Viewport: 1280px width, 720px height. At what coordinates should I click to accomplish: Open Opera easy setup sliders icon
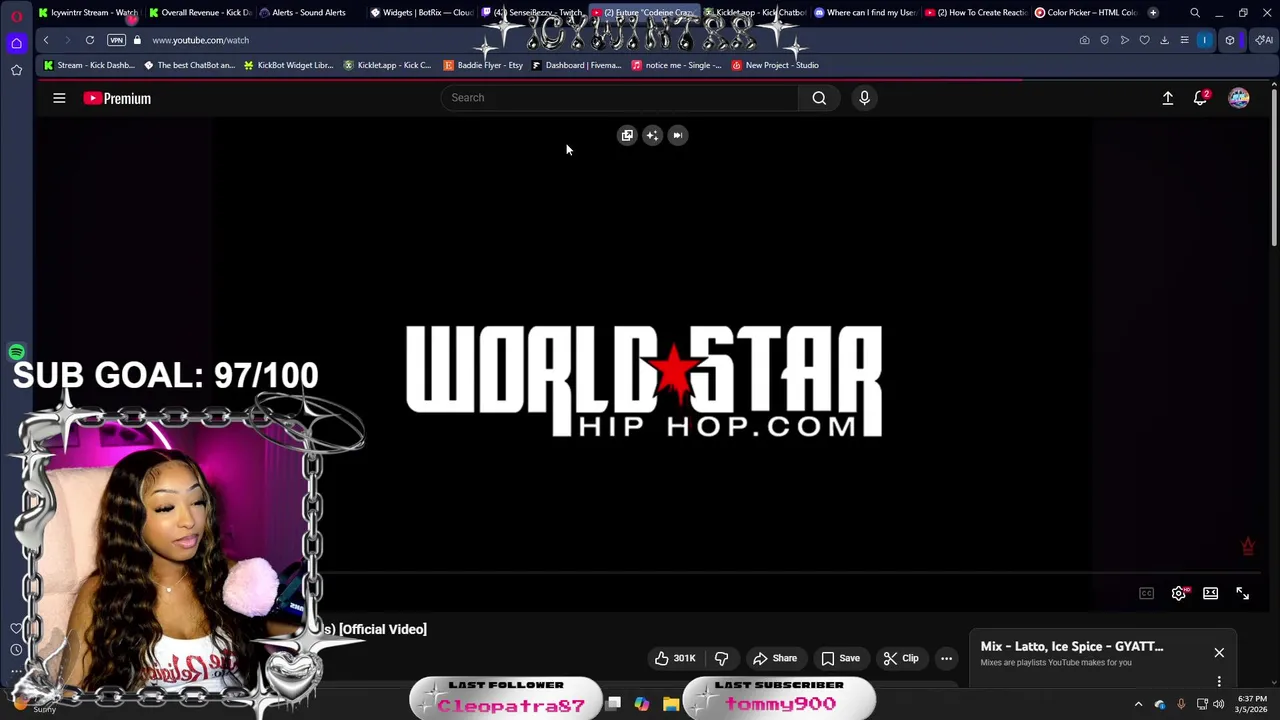(x=1184, y=40)
